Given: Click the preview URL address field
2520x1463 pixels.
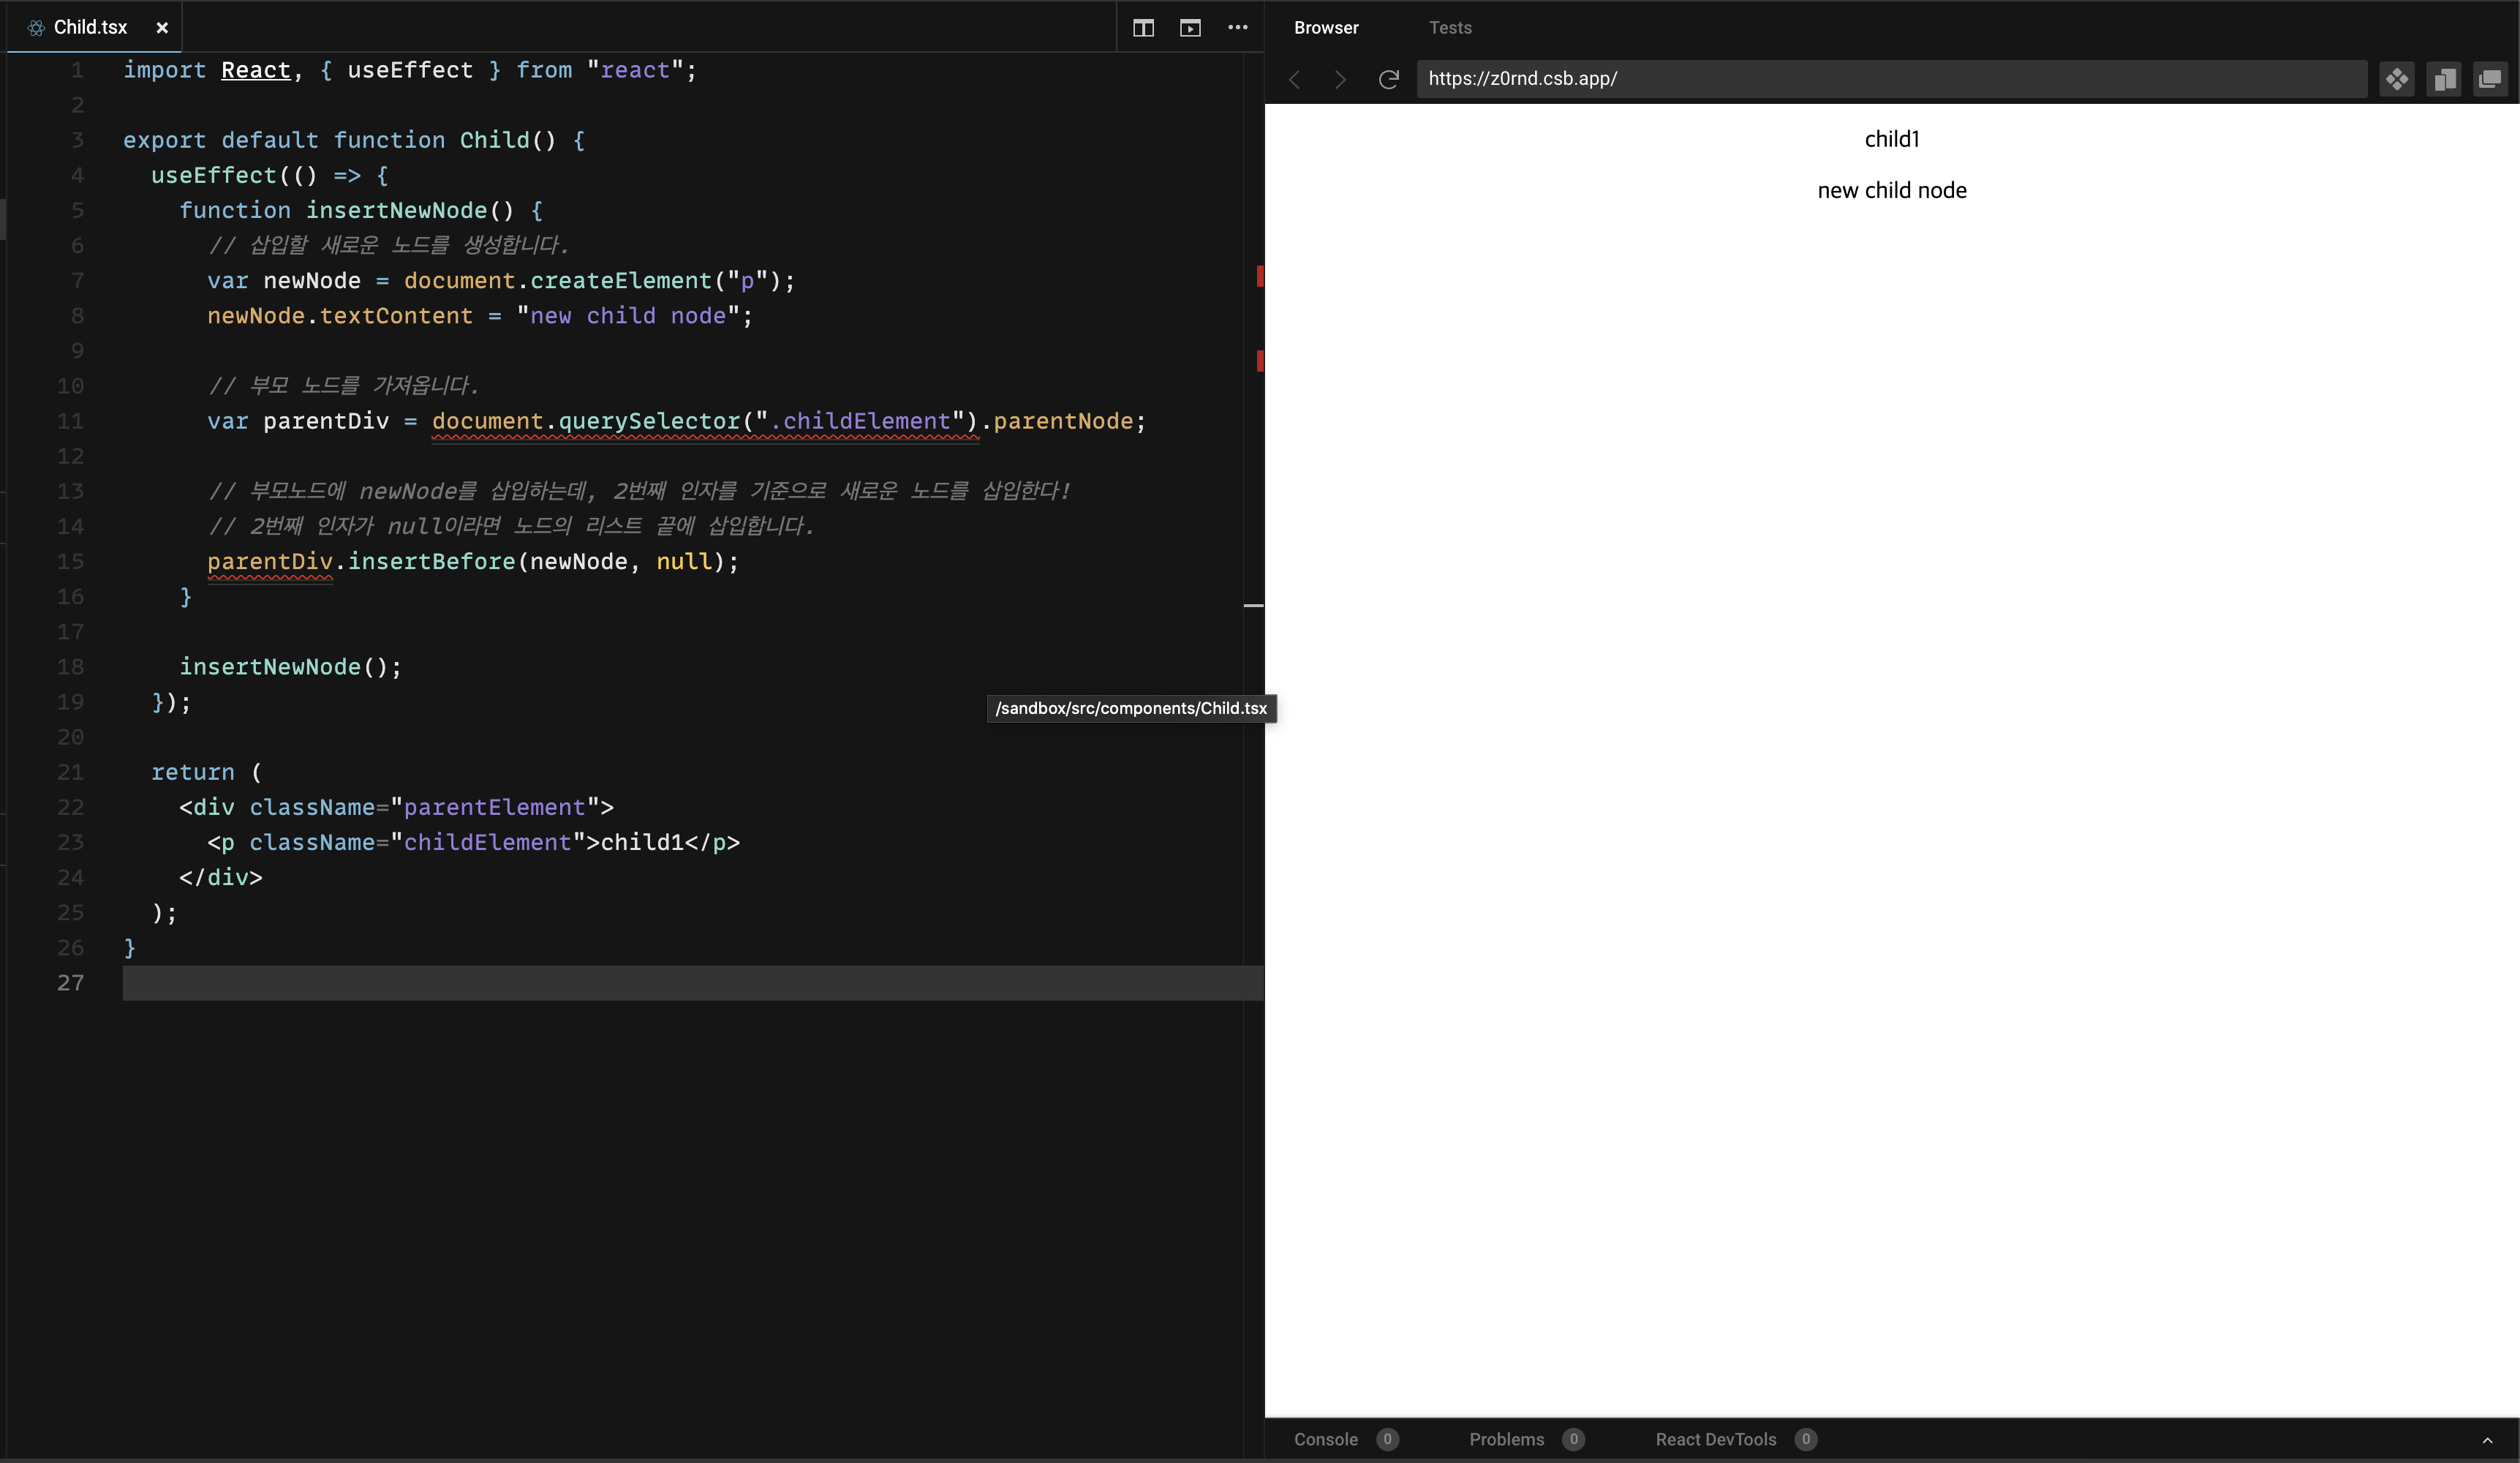Looking at the screenshot, I should click(1890, 79).
